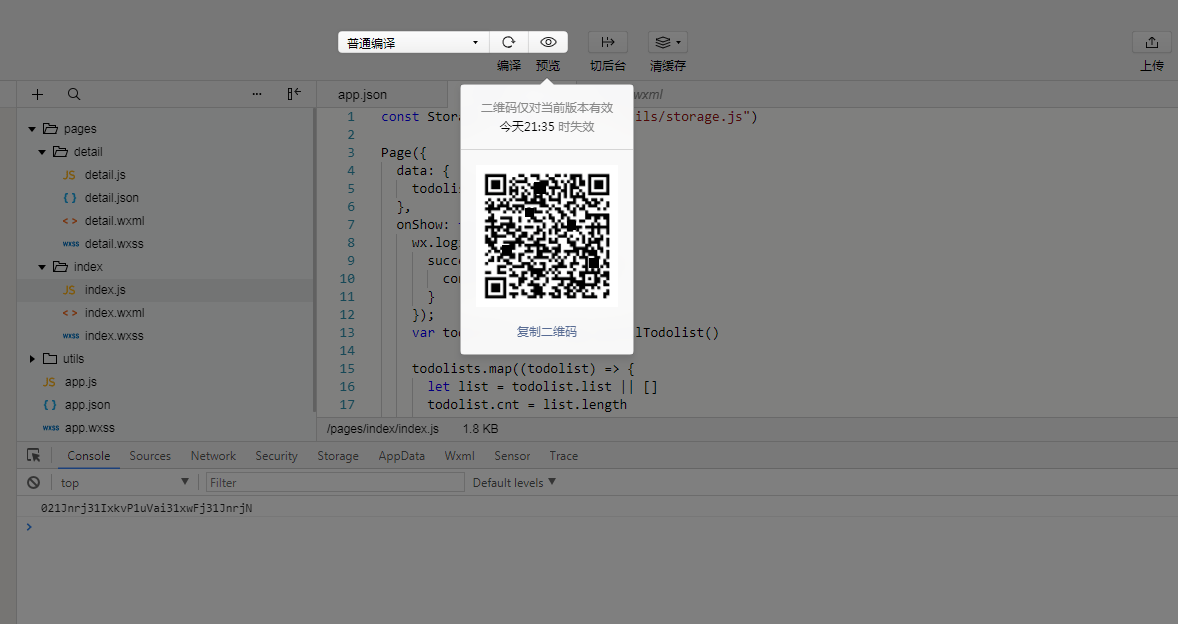The height and width of the screenshot is (624, 1178).
Task: Collapse the pages folder
Action: pyautogui.click(x=32, y=129)
